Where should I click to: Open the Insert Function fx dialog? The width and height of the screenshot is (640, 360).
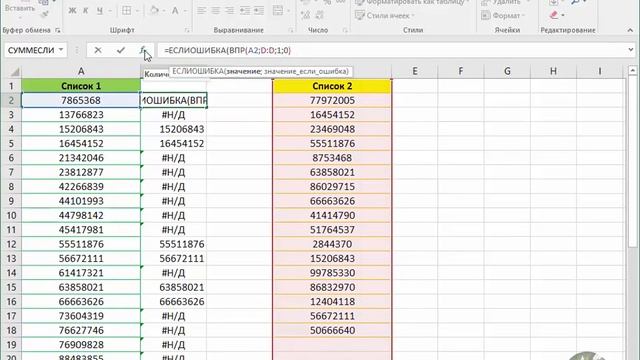pyautogui.click(x=142, y=50)
